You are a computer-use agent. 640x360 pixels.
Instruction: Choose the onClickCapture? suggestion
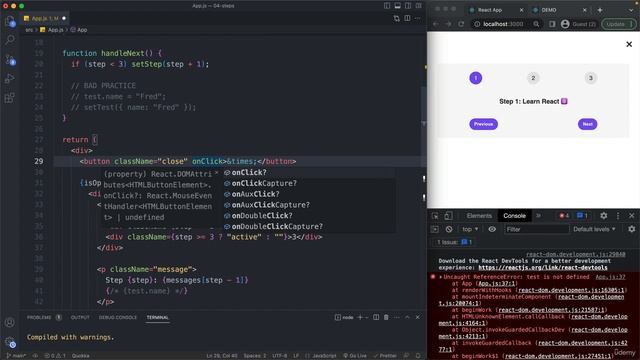pos(309,183)
